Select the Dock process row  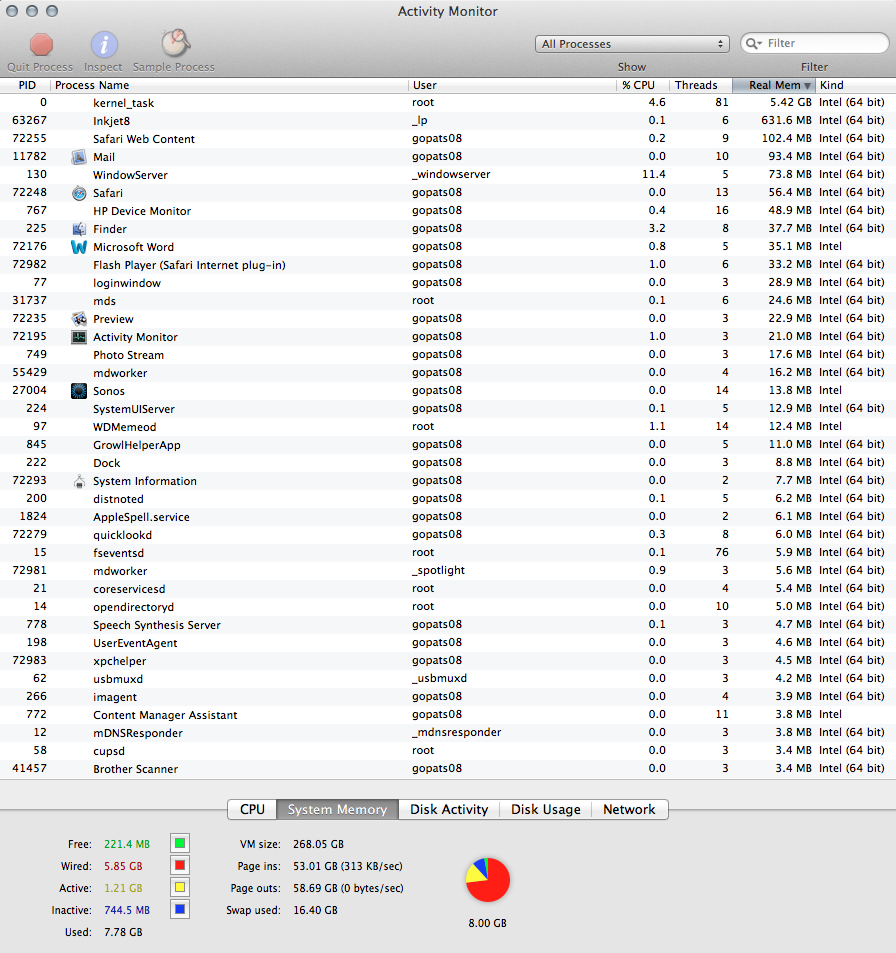click(x=448, y=463)
